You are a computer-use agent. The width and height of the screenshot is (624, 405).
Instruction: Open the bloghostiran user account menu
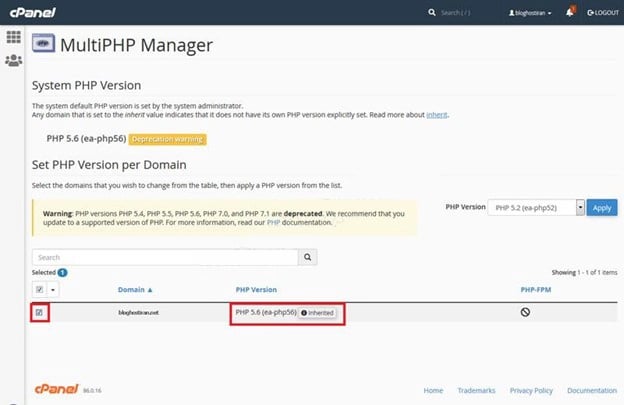coord(530,13)
